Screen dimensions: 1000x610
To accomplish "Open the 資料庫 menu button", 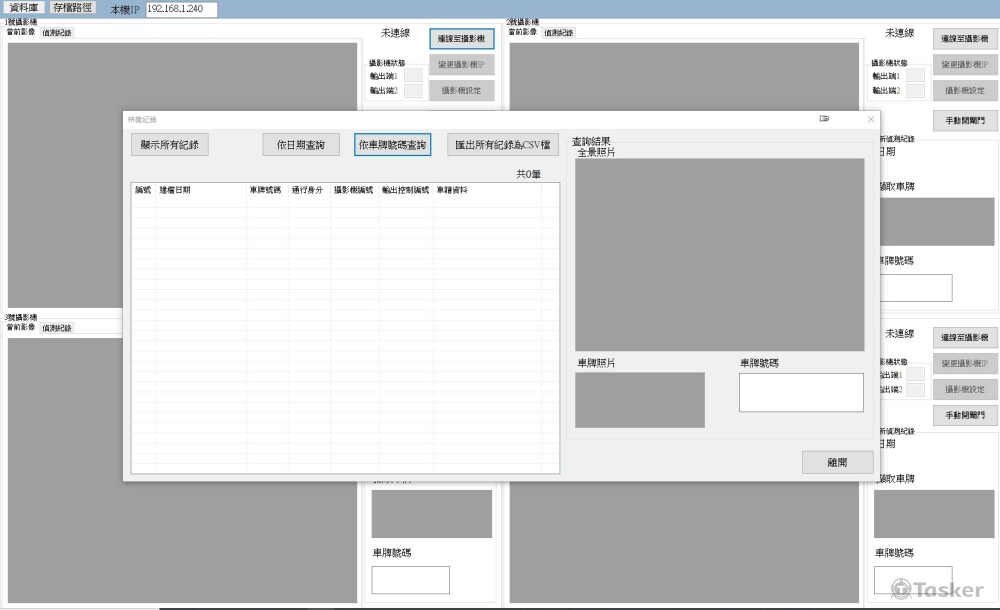I will tap(24, 8).
